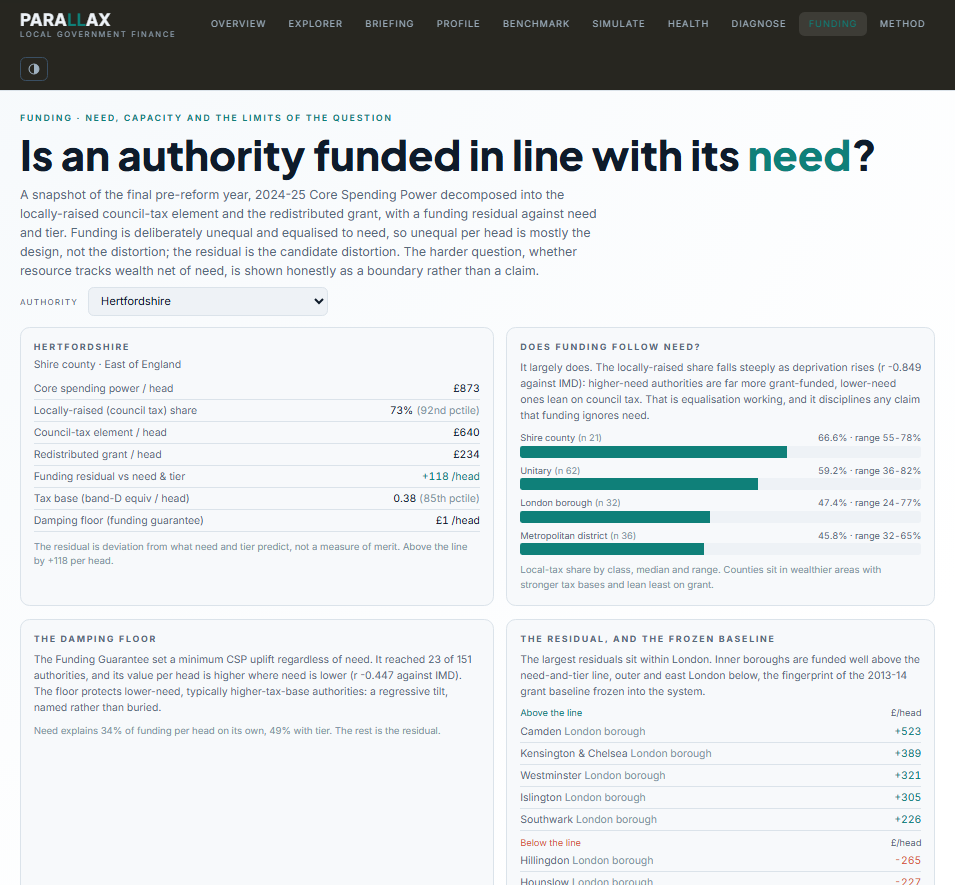Go to the Explorer tab

click(315, 24)
